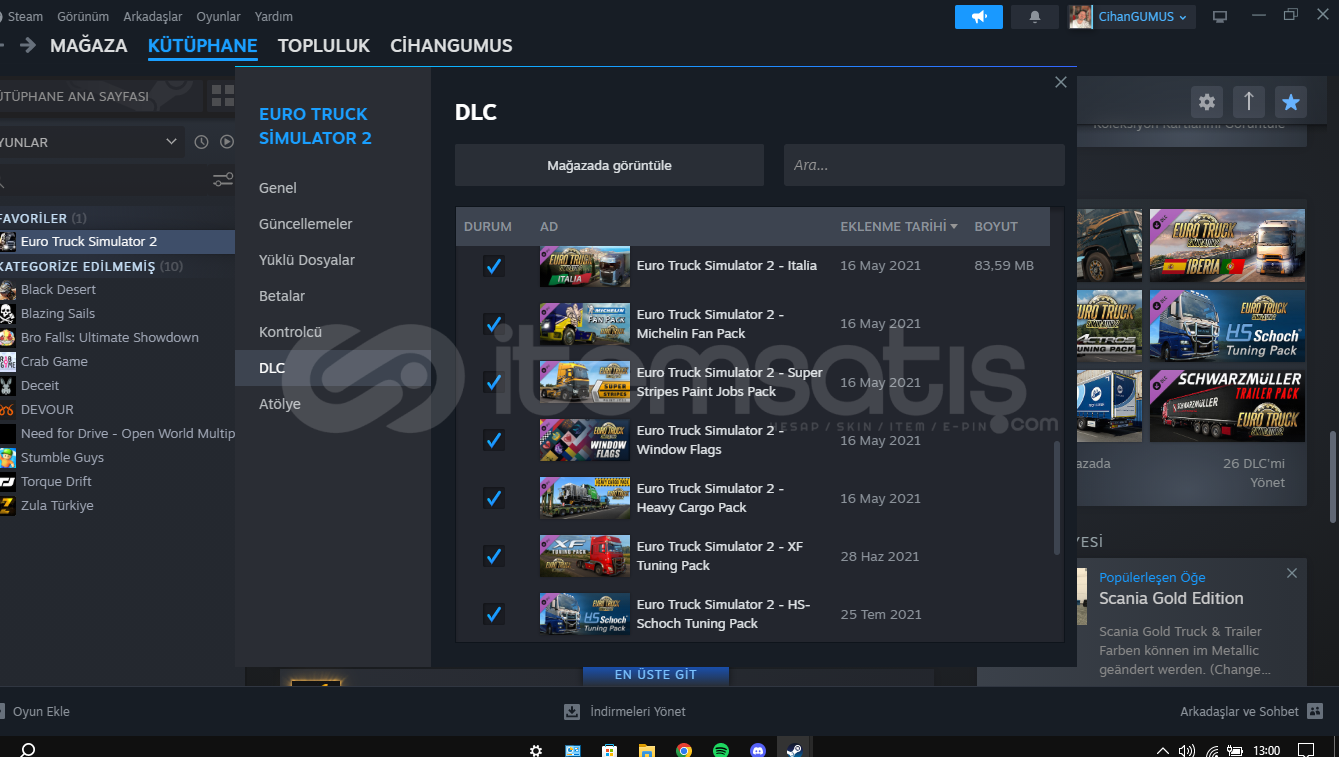The height and width of the screenshot is (757, 1339).
Task: Open the Oyunlar menu
Action: coord(218,17)
